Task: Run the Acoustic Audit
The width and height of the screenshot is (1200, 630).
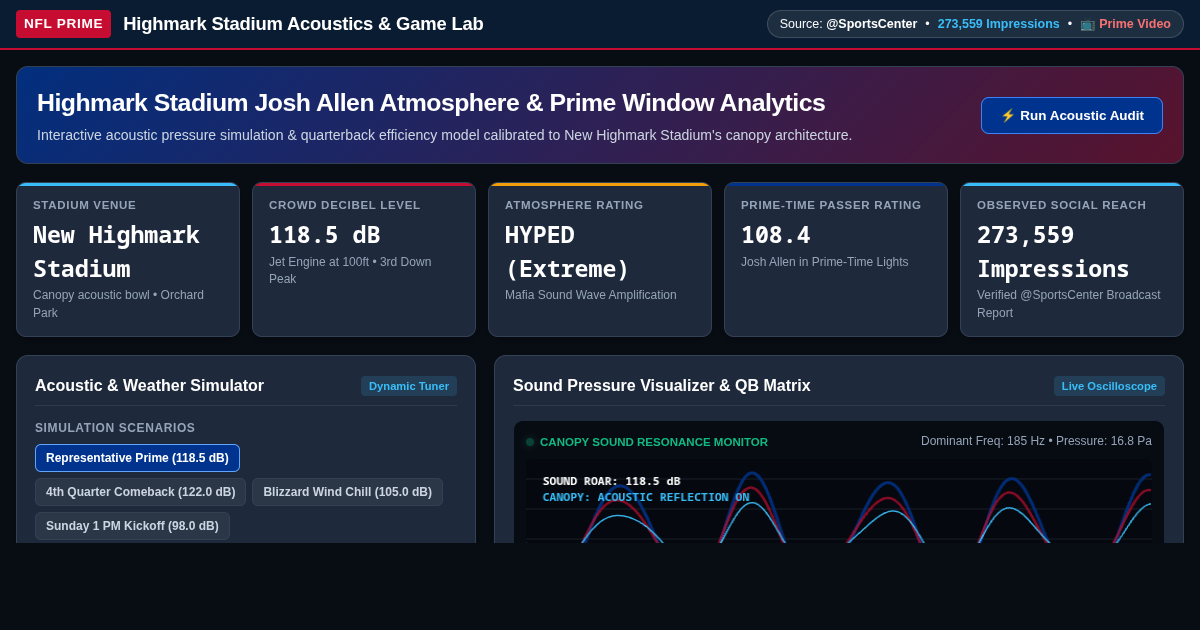Action: (x=1072, y=115)
